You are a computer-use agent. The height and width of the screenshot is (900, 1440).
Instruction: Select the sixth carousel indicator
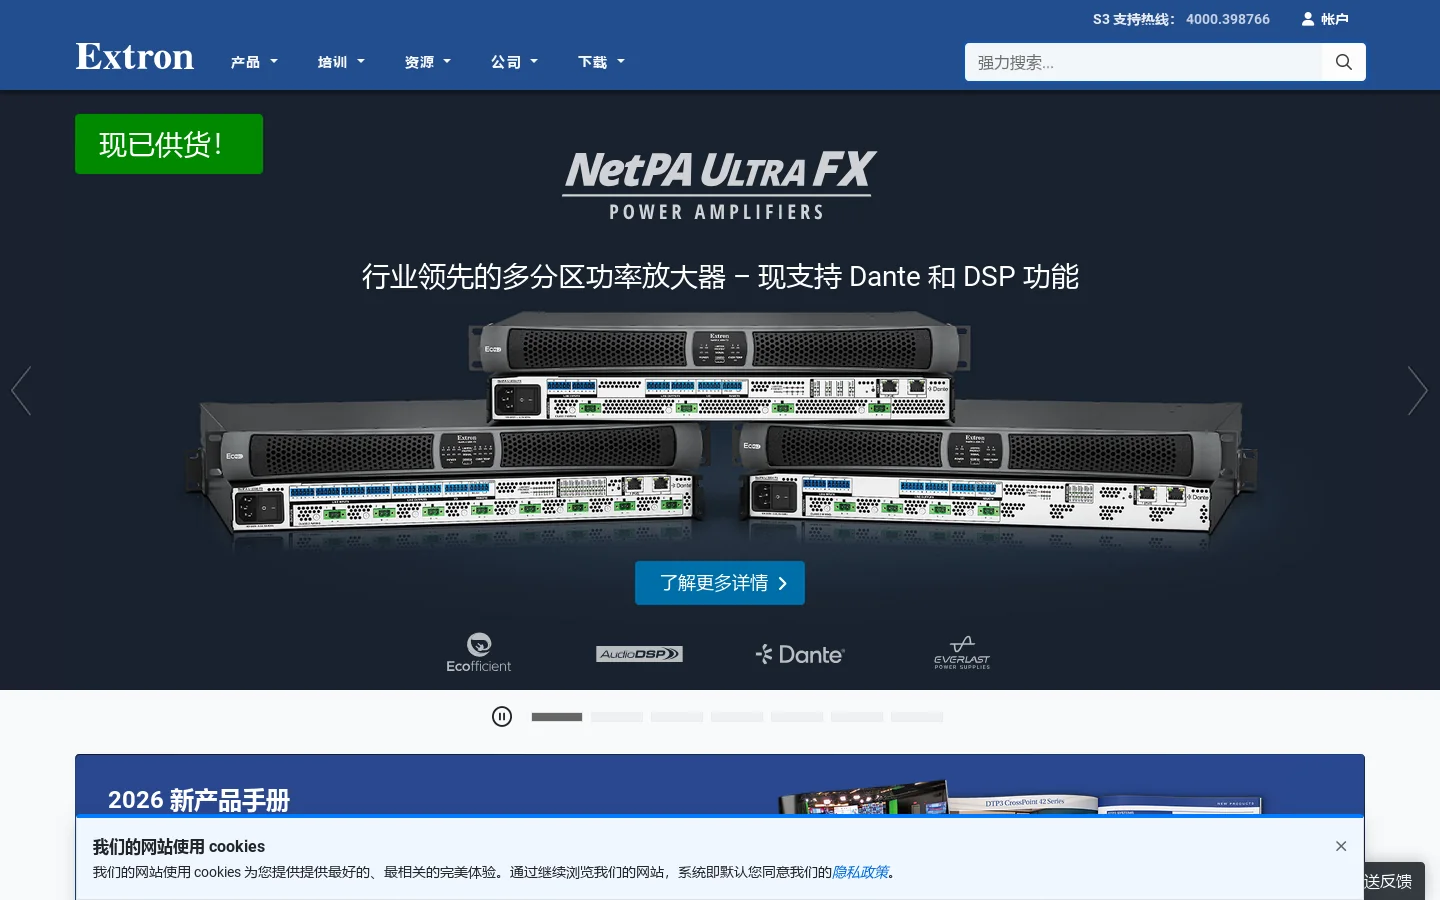857,717
